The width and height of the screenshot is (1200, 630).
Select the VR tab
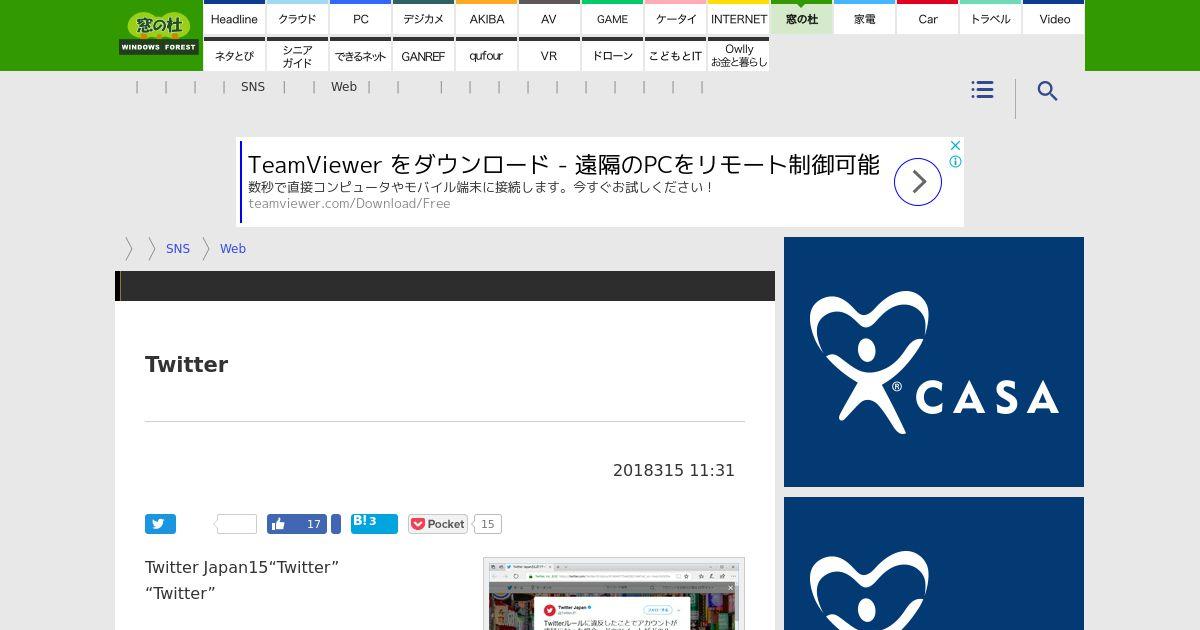click(x=549, y=55)
